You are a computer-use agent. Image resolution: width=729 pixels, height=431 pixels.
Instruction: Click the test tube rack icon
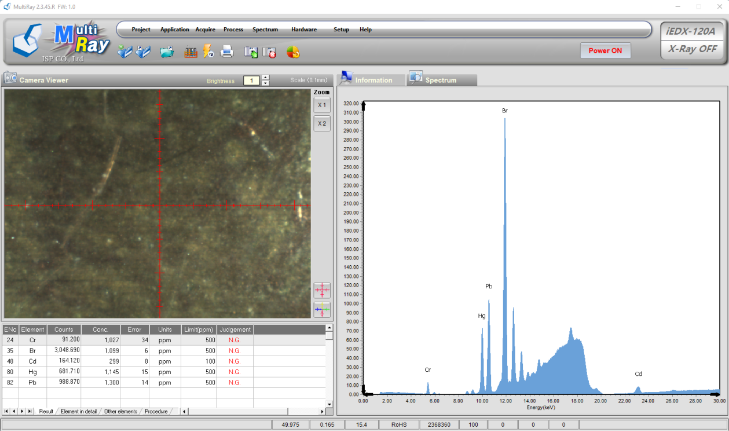coord(191,52)
